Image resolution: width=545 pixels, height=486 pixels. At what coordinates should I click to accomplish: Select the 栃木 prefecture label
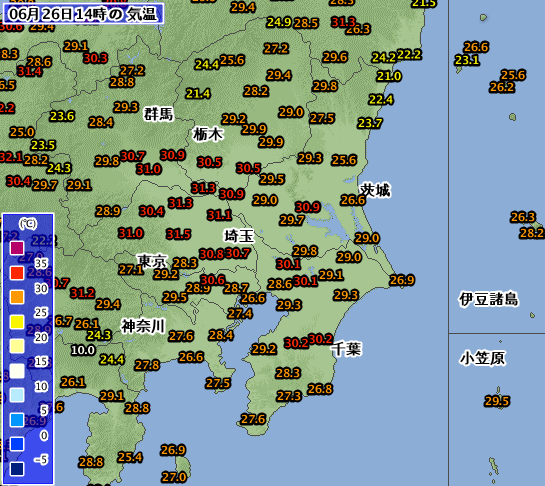click(x=208, y=134)
